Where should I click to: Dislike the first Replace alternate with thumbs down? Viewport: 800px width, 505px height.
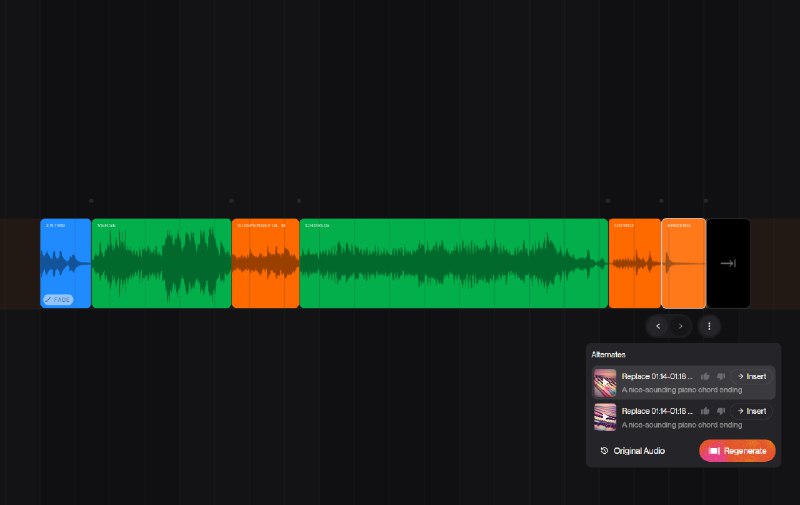721,376
